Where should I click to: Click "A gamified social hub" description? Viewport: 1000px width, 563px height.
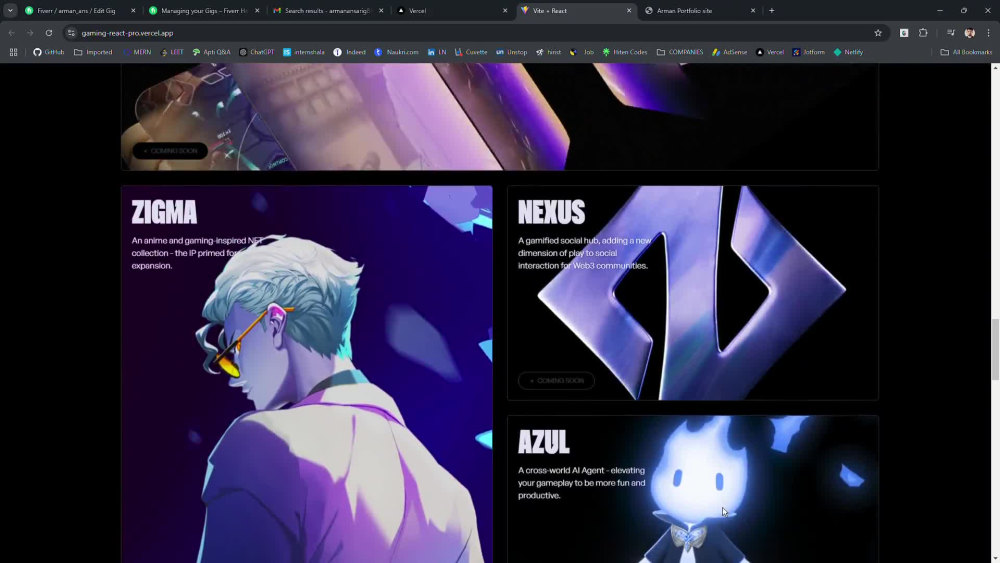[x=584, y=253]
